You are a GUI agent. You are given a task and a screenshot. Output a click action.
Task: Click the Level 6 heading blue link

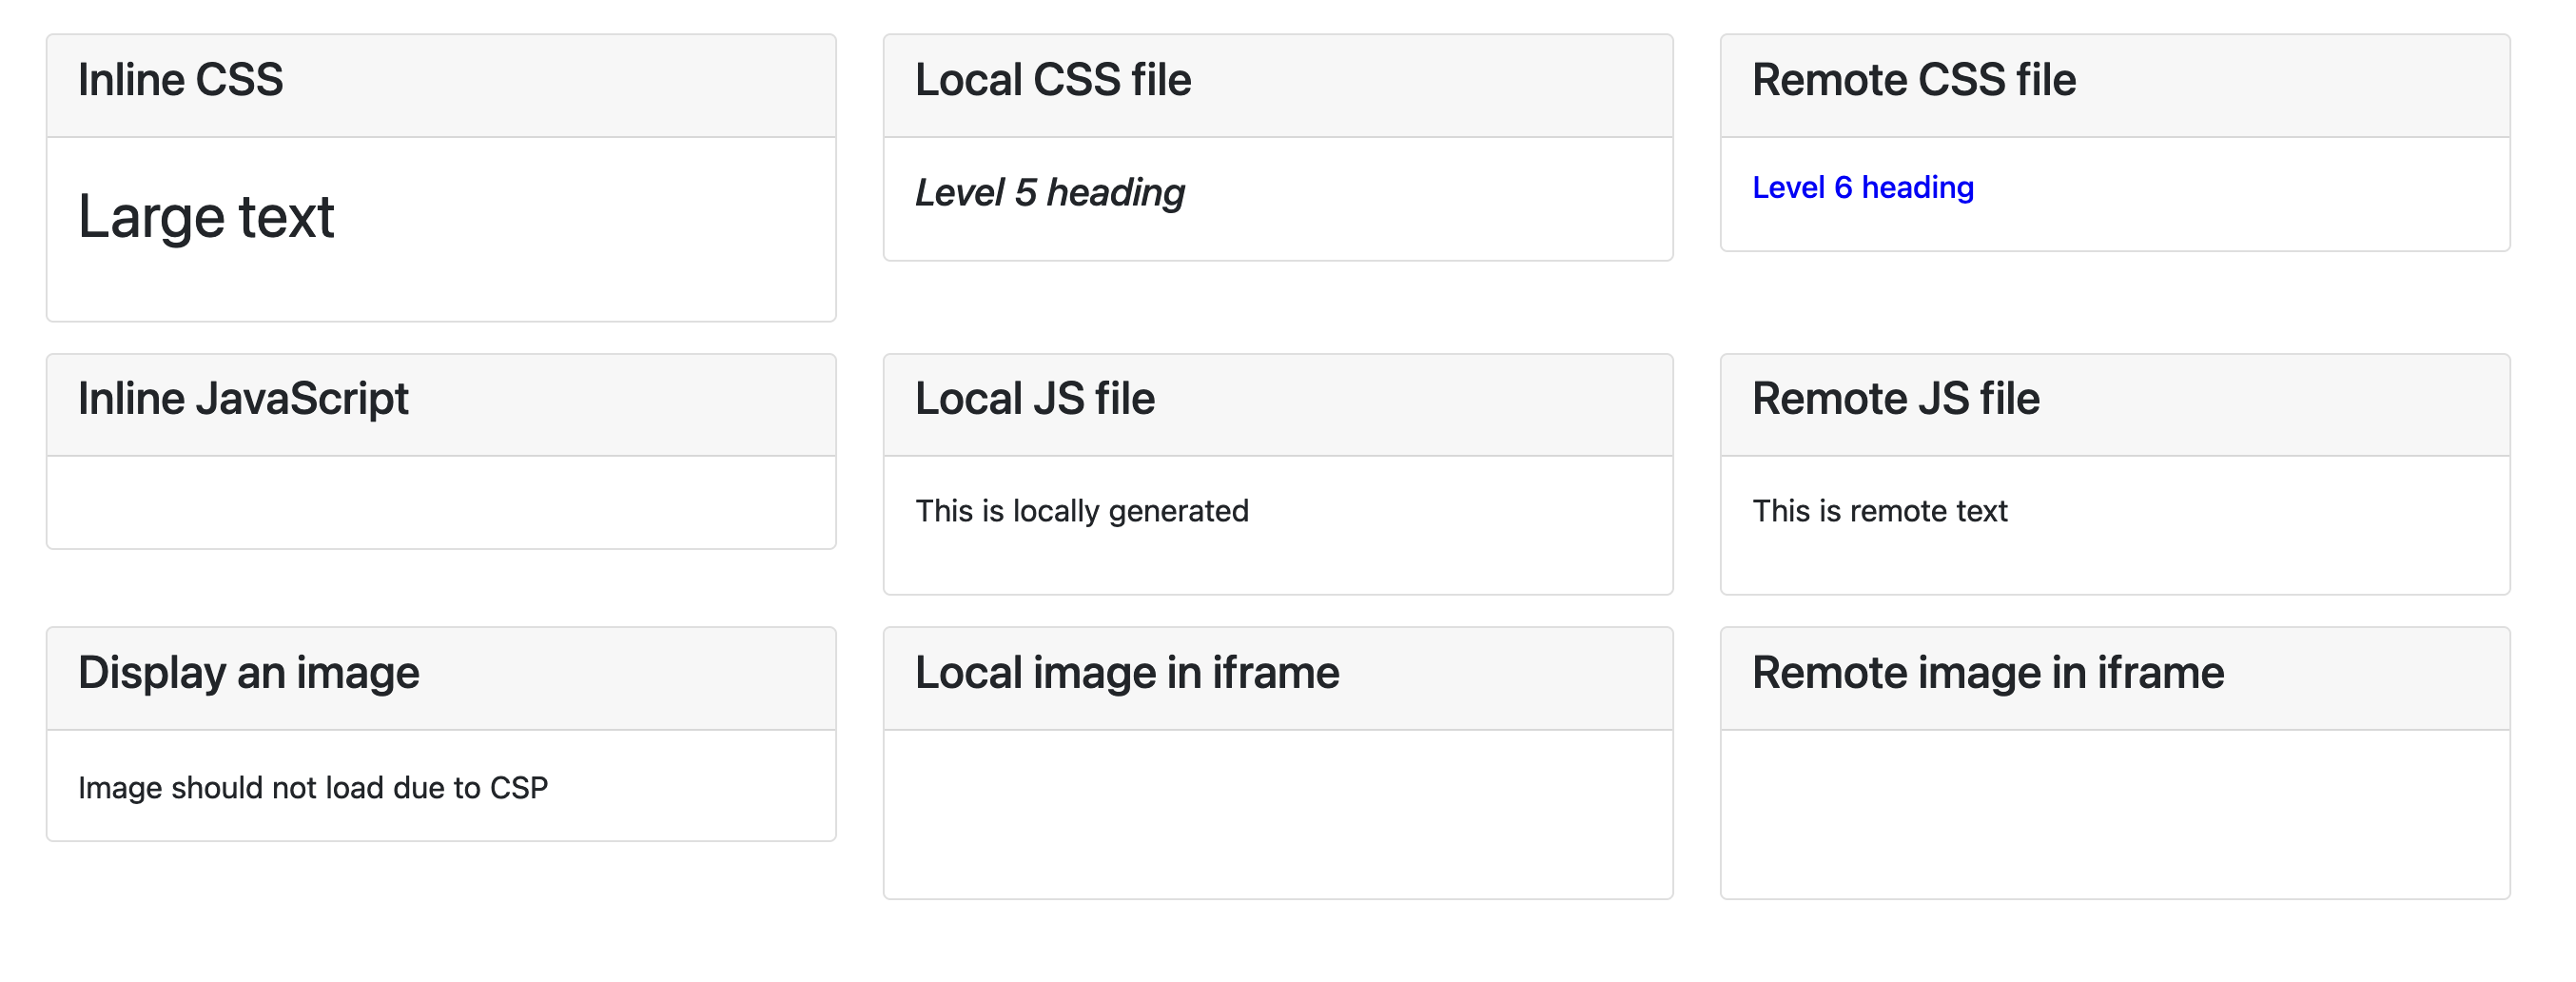click(x=1862, y=186)
